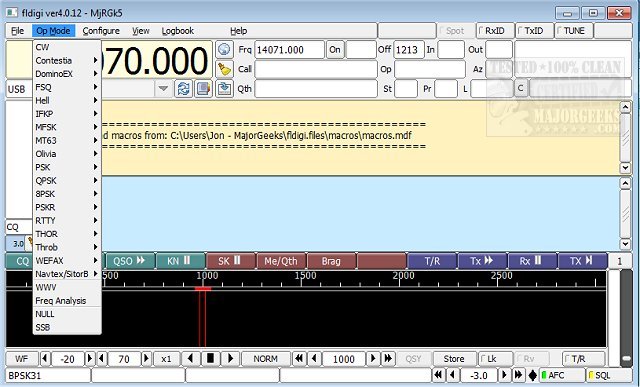Expand the THOR submenu
This screenshot has height=387, width=640.
click(67, 234)
